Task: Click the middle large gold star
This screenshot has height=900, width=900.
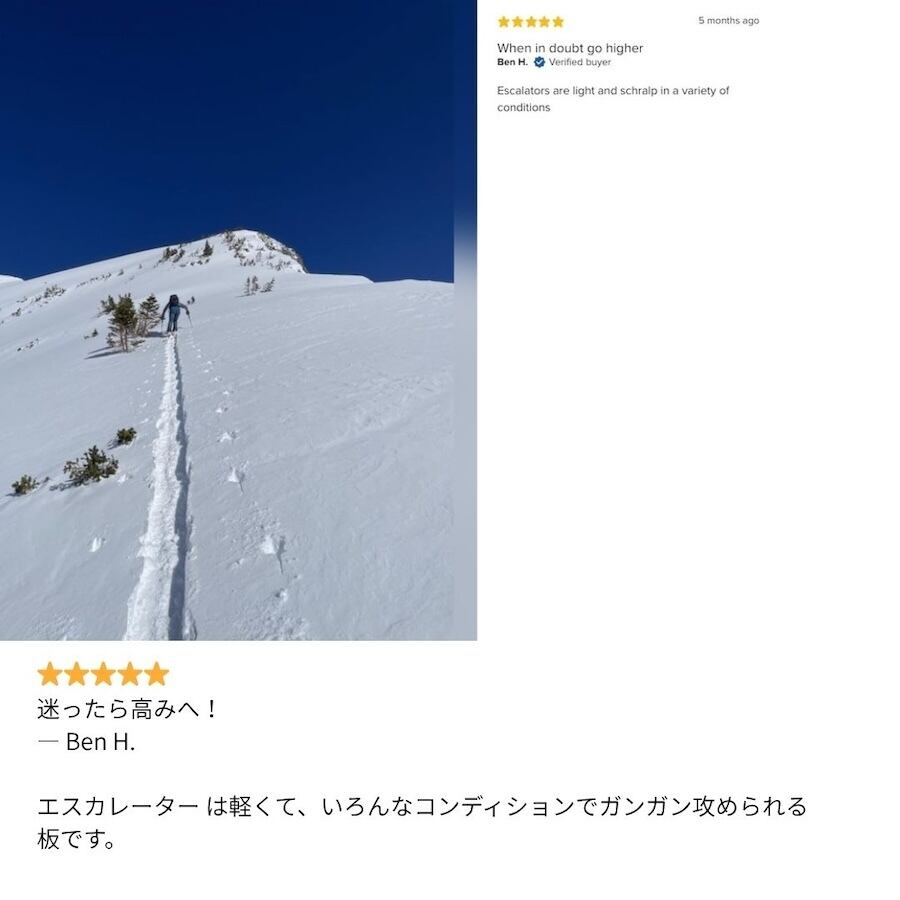Action: click(103, 674)
